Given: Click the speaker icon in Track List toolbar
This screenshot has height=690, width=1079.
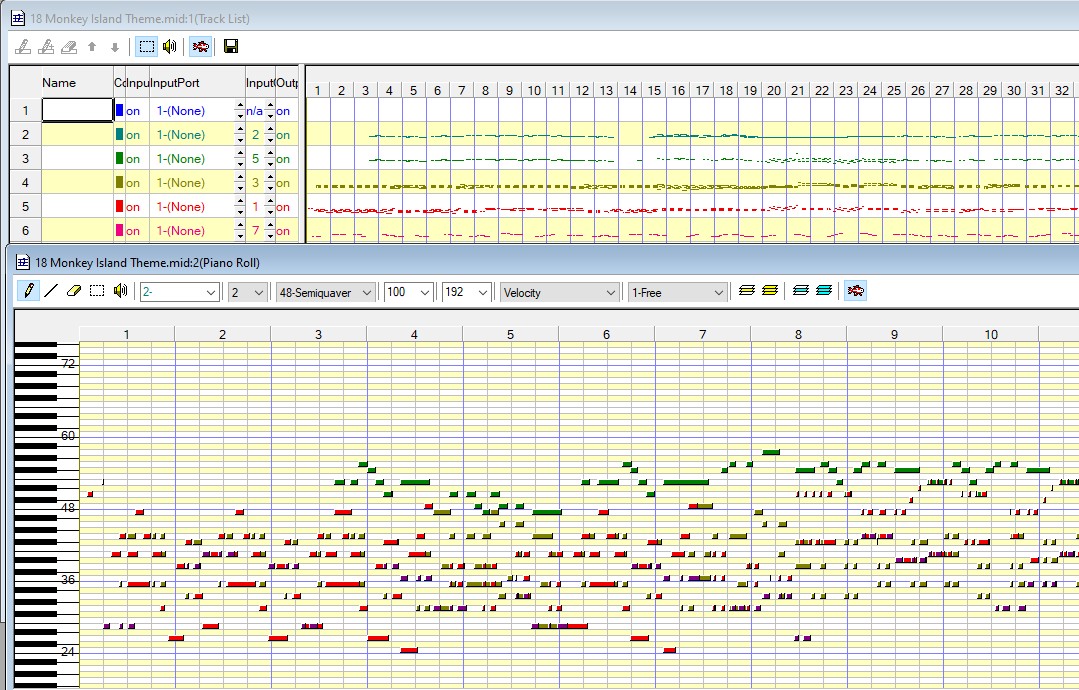Looking at the screenshot, I should [x=169, y=47].
